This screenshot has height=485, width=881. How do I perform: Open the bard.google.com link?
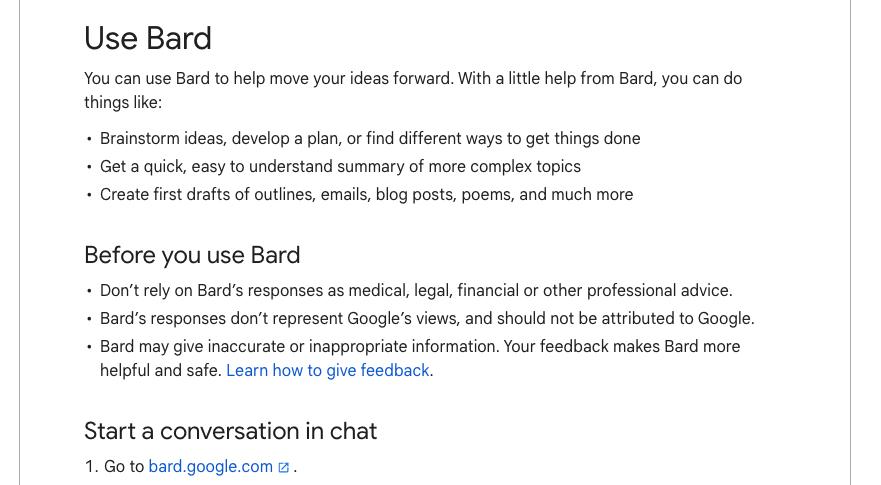tap(211, 466)
